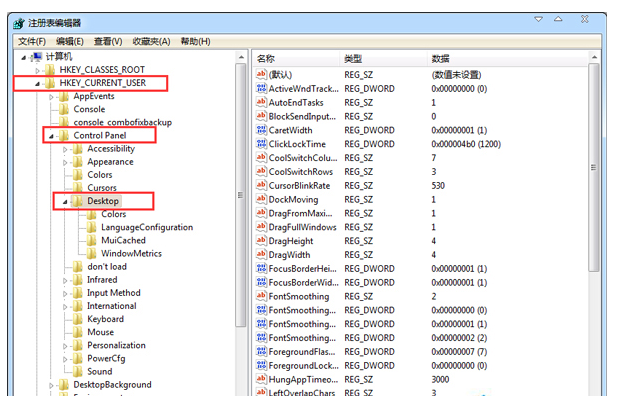Image resolution: width=625 pixels, height=396 pixels.
Task: Open the 编辑(E) menu
Action: (70, 41)
